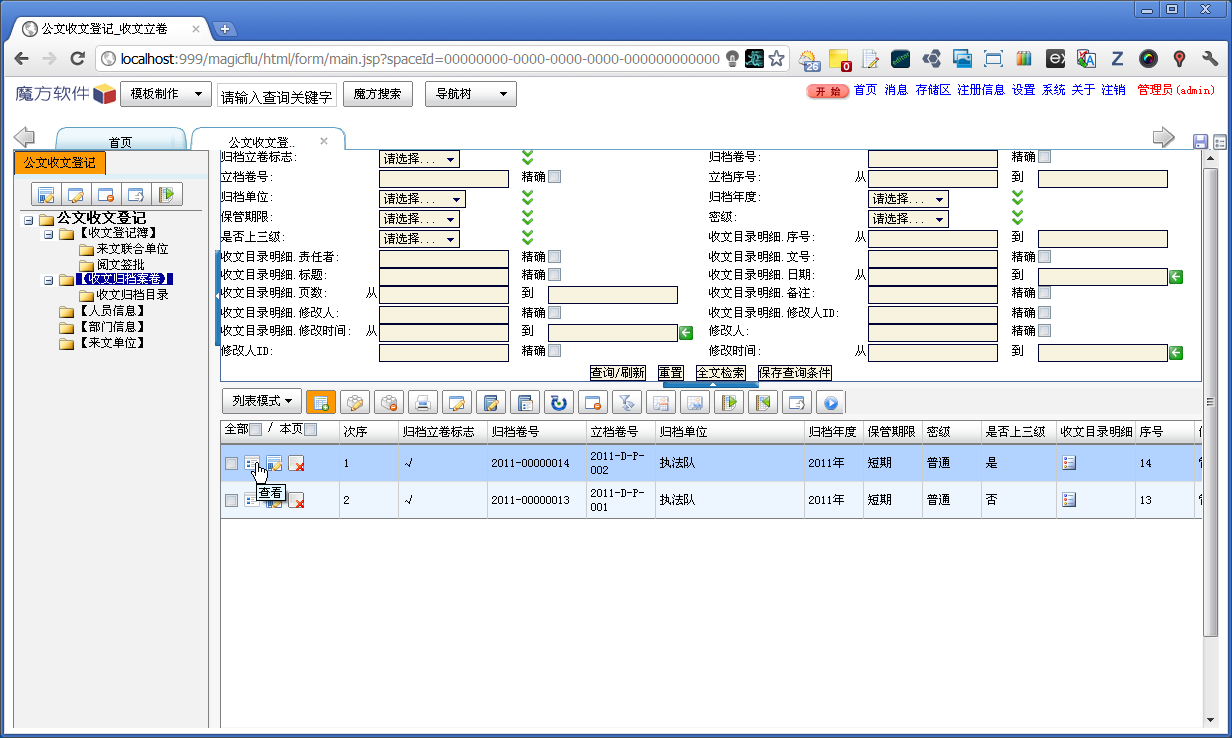Open 保管期限 请选择 dropdown
This screenshot has width=1232, height=738.
(419, 219)
